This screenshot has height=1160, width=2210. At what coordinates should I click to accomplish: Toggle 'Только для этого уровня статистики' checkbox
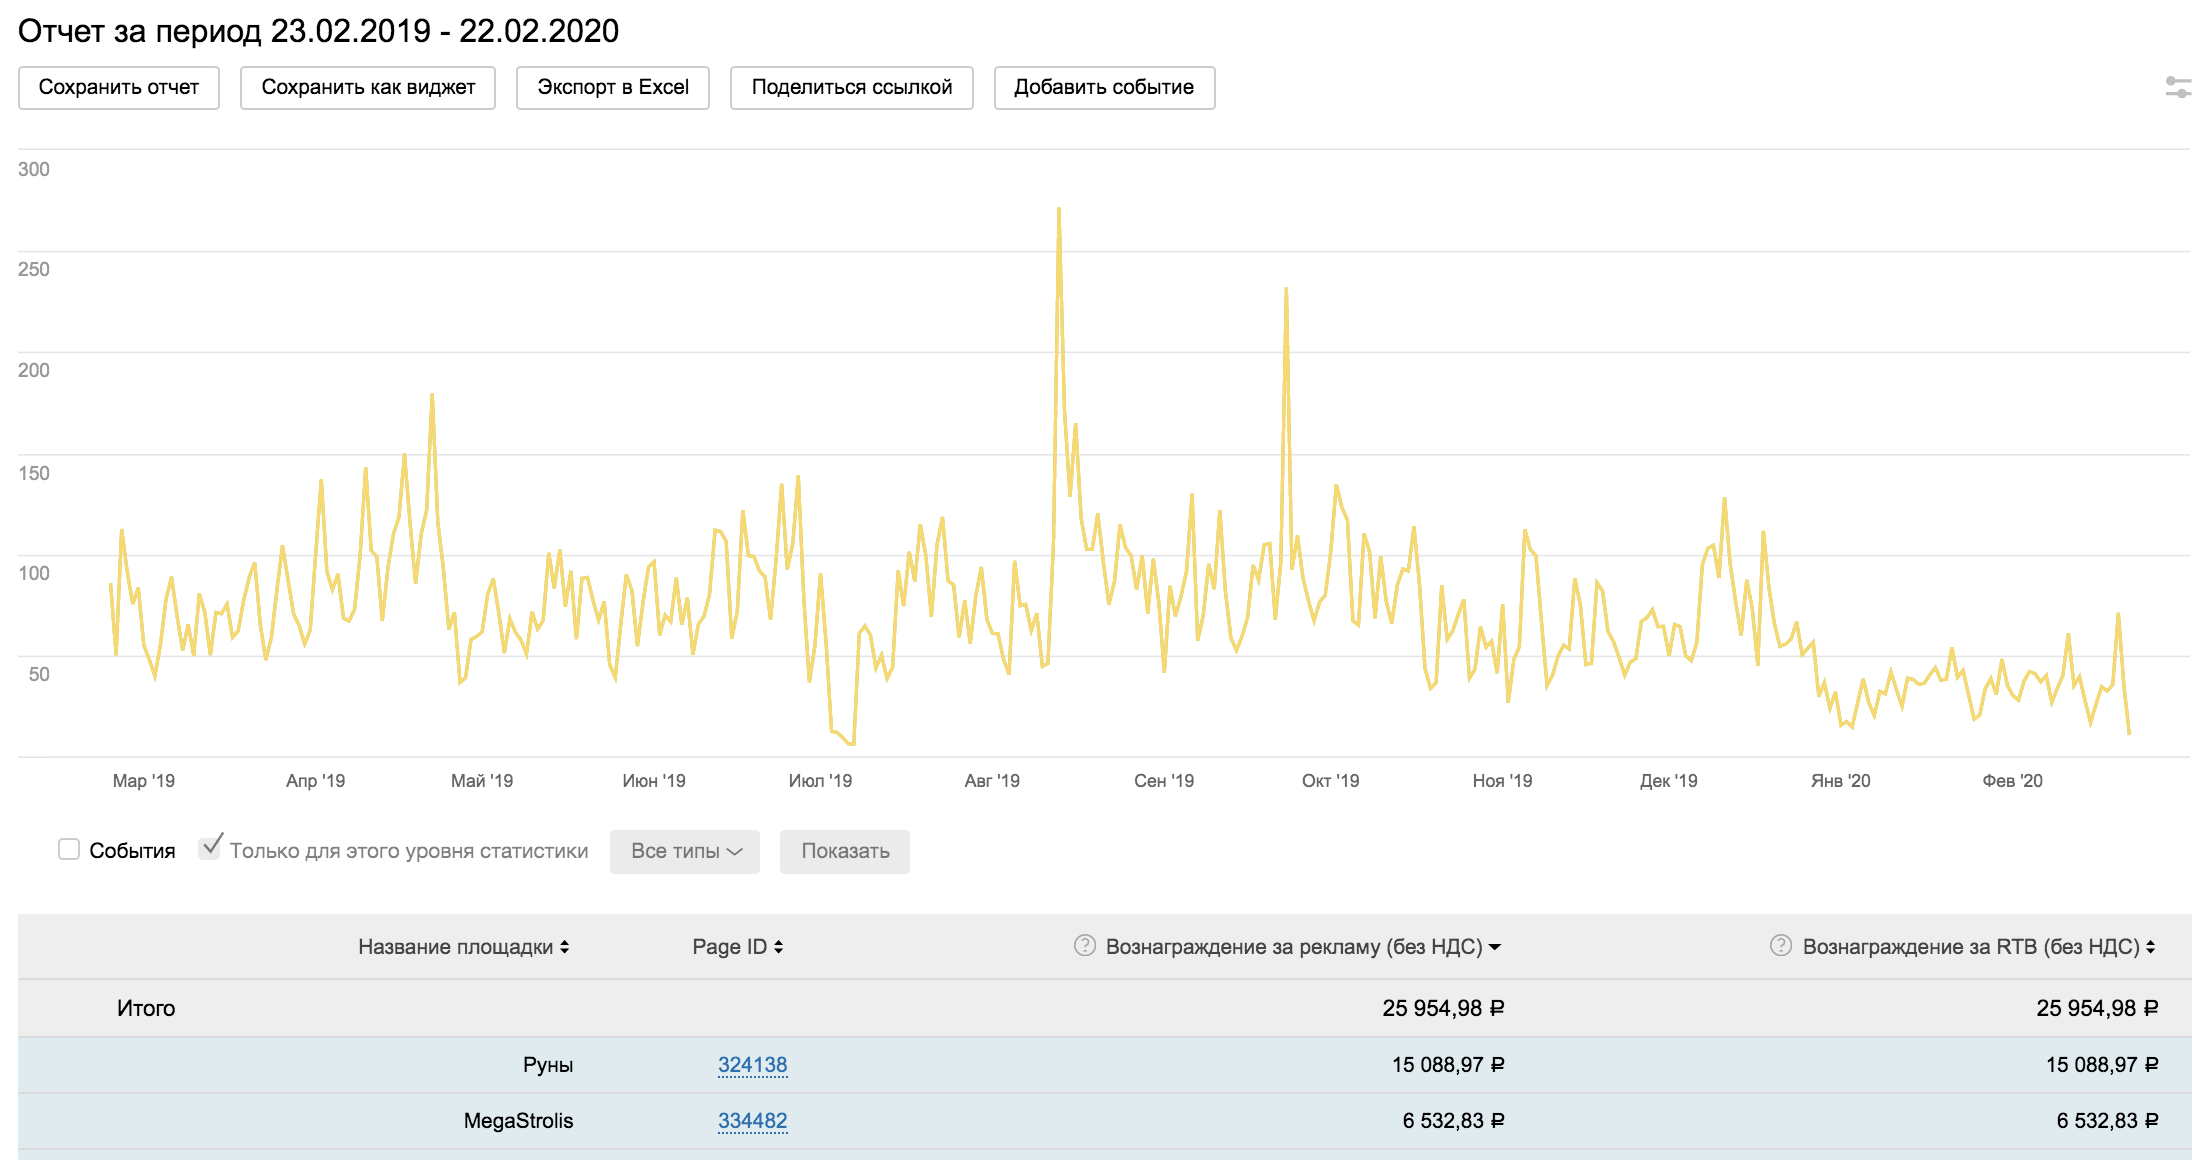209,848
